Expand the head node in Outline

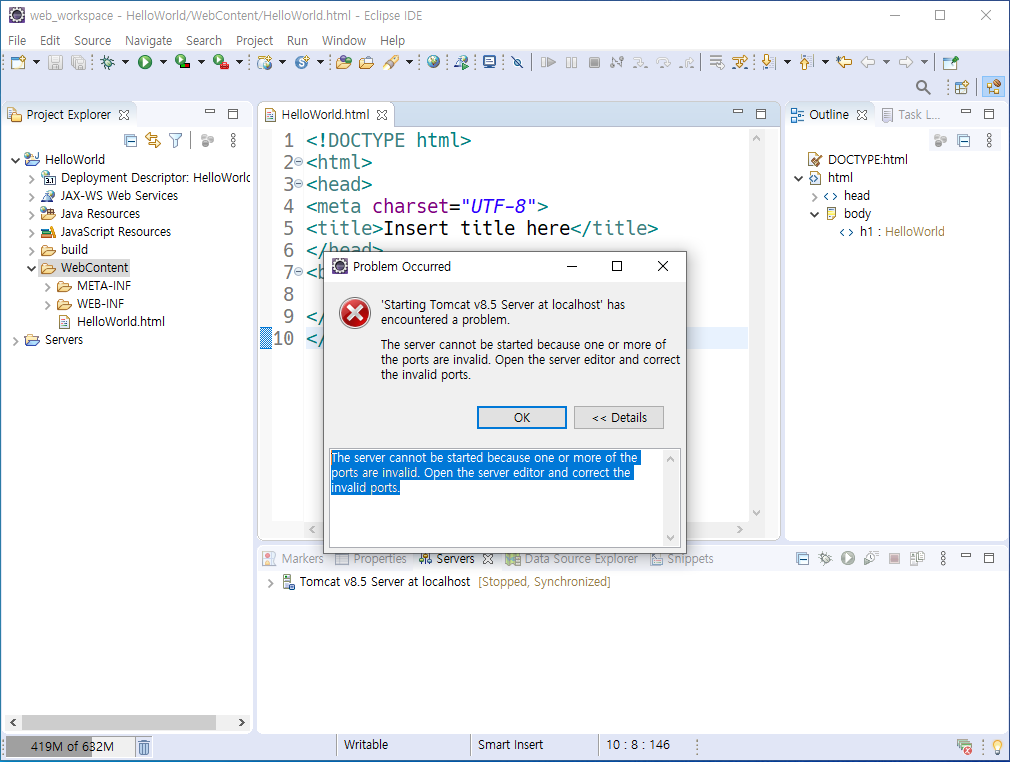coord(814,196)
